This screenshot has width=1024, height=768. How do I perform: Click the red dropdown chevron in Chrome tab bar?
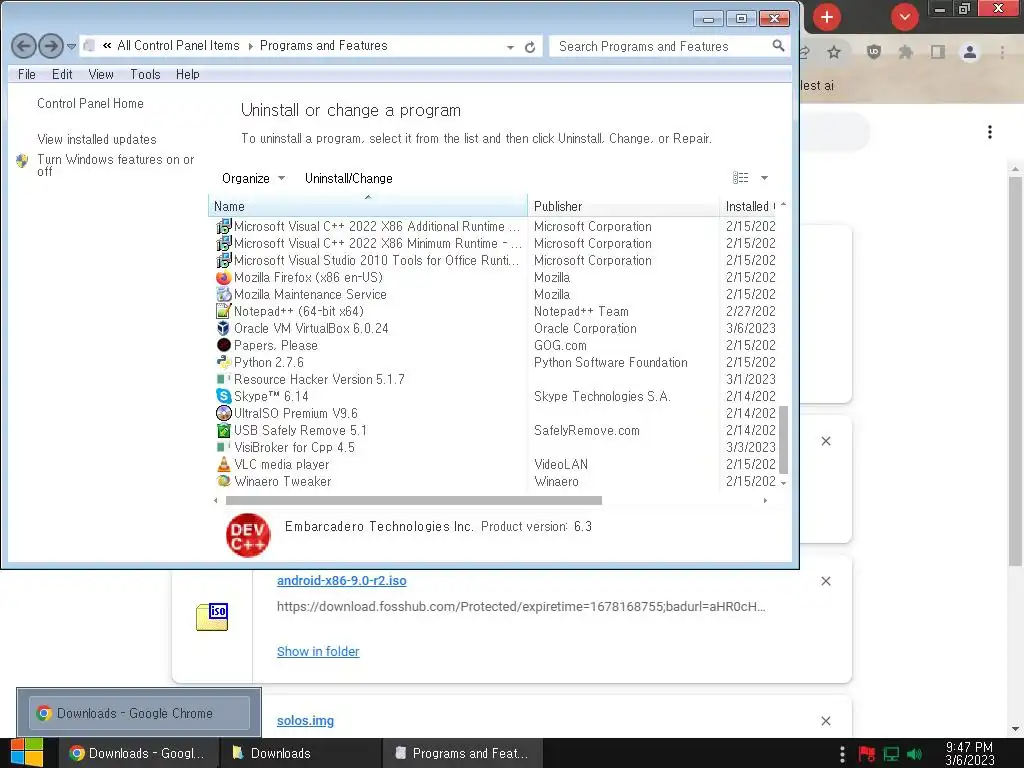(x=904, y=17)
